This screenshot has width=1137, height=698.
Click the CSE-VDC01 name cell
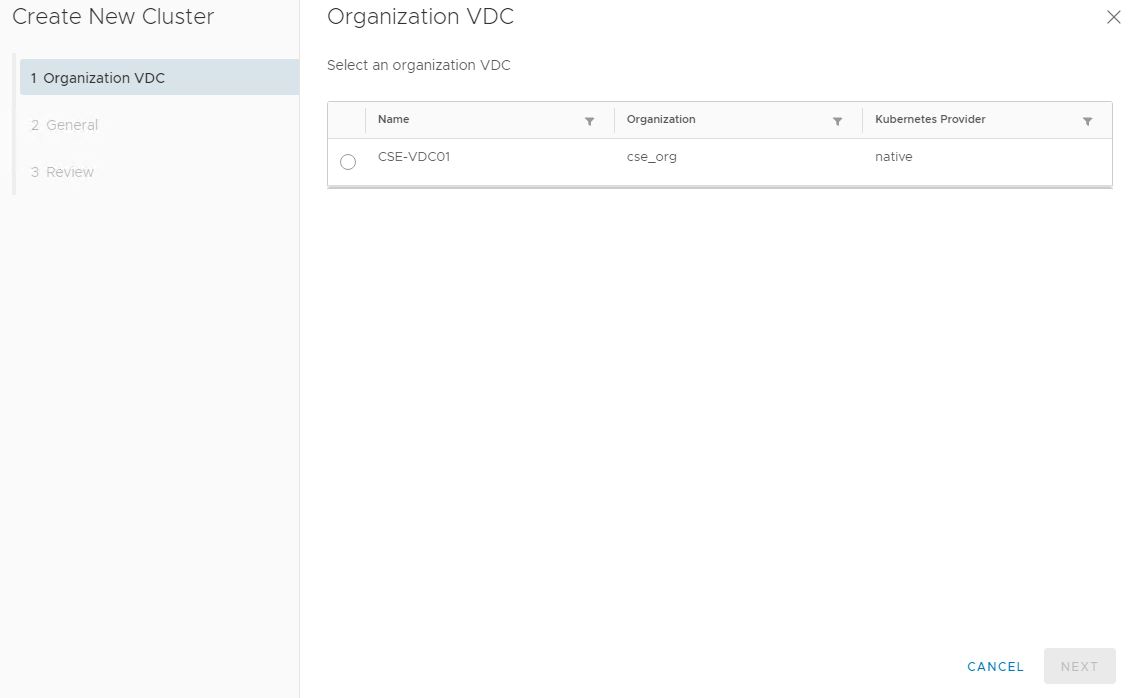pyautogui.click(x=414, y=157)
